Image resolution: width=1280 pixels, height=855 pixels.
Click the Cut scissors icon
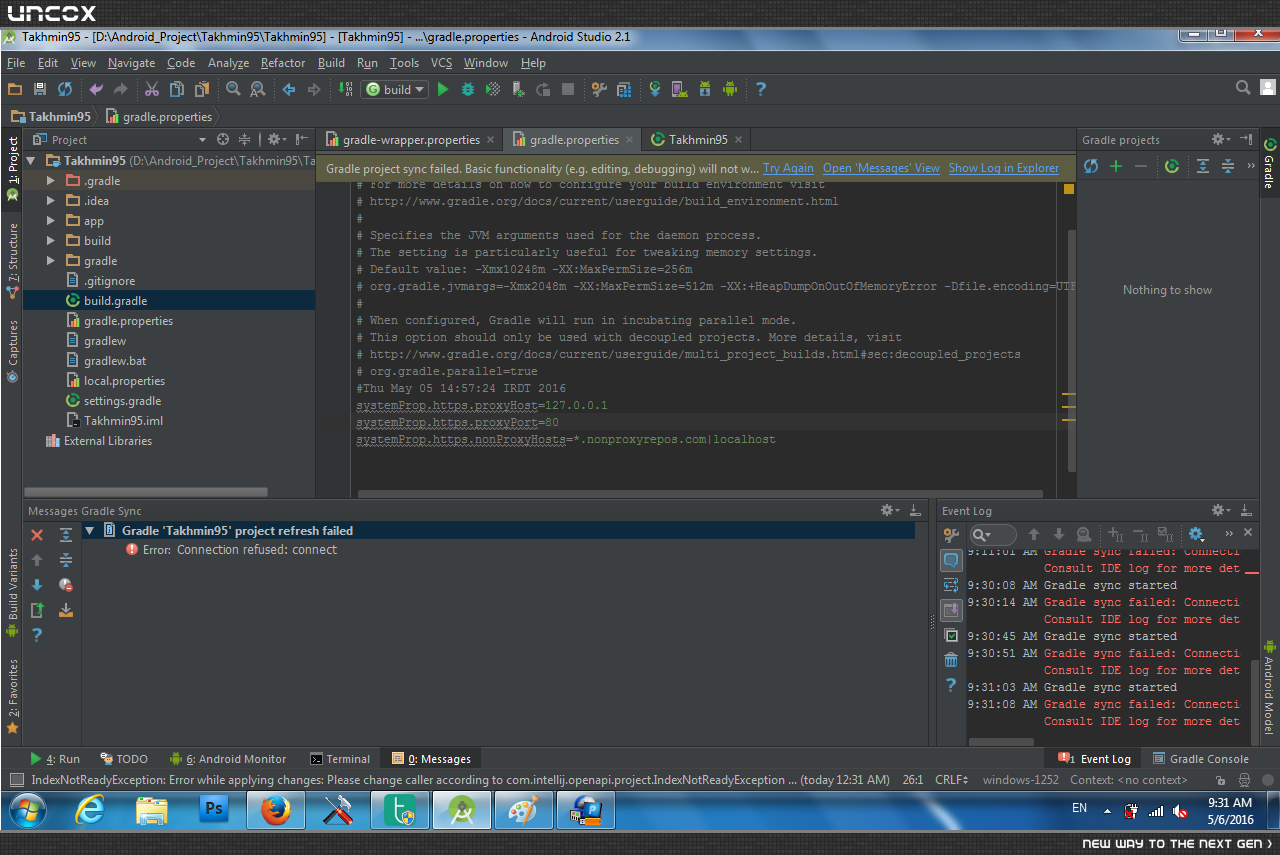click(152, 89)
